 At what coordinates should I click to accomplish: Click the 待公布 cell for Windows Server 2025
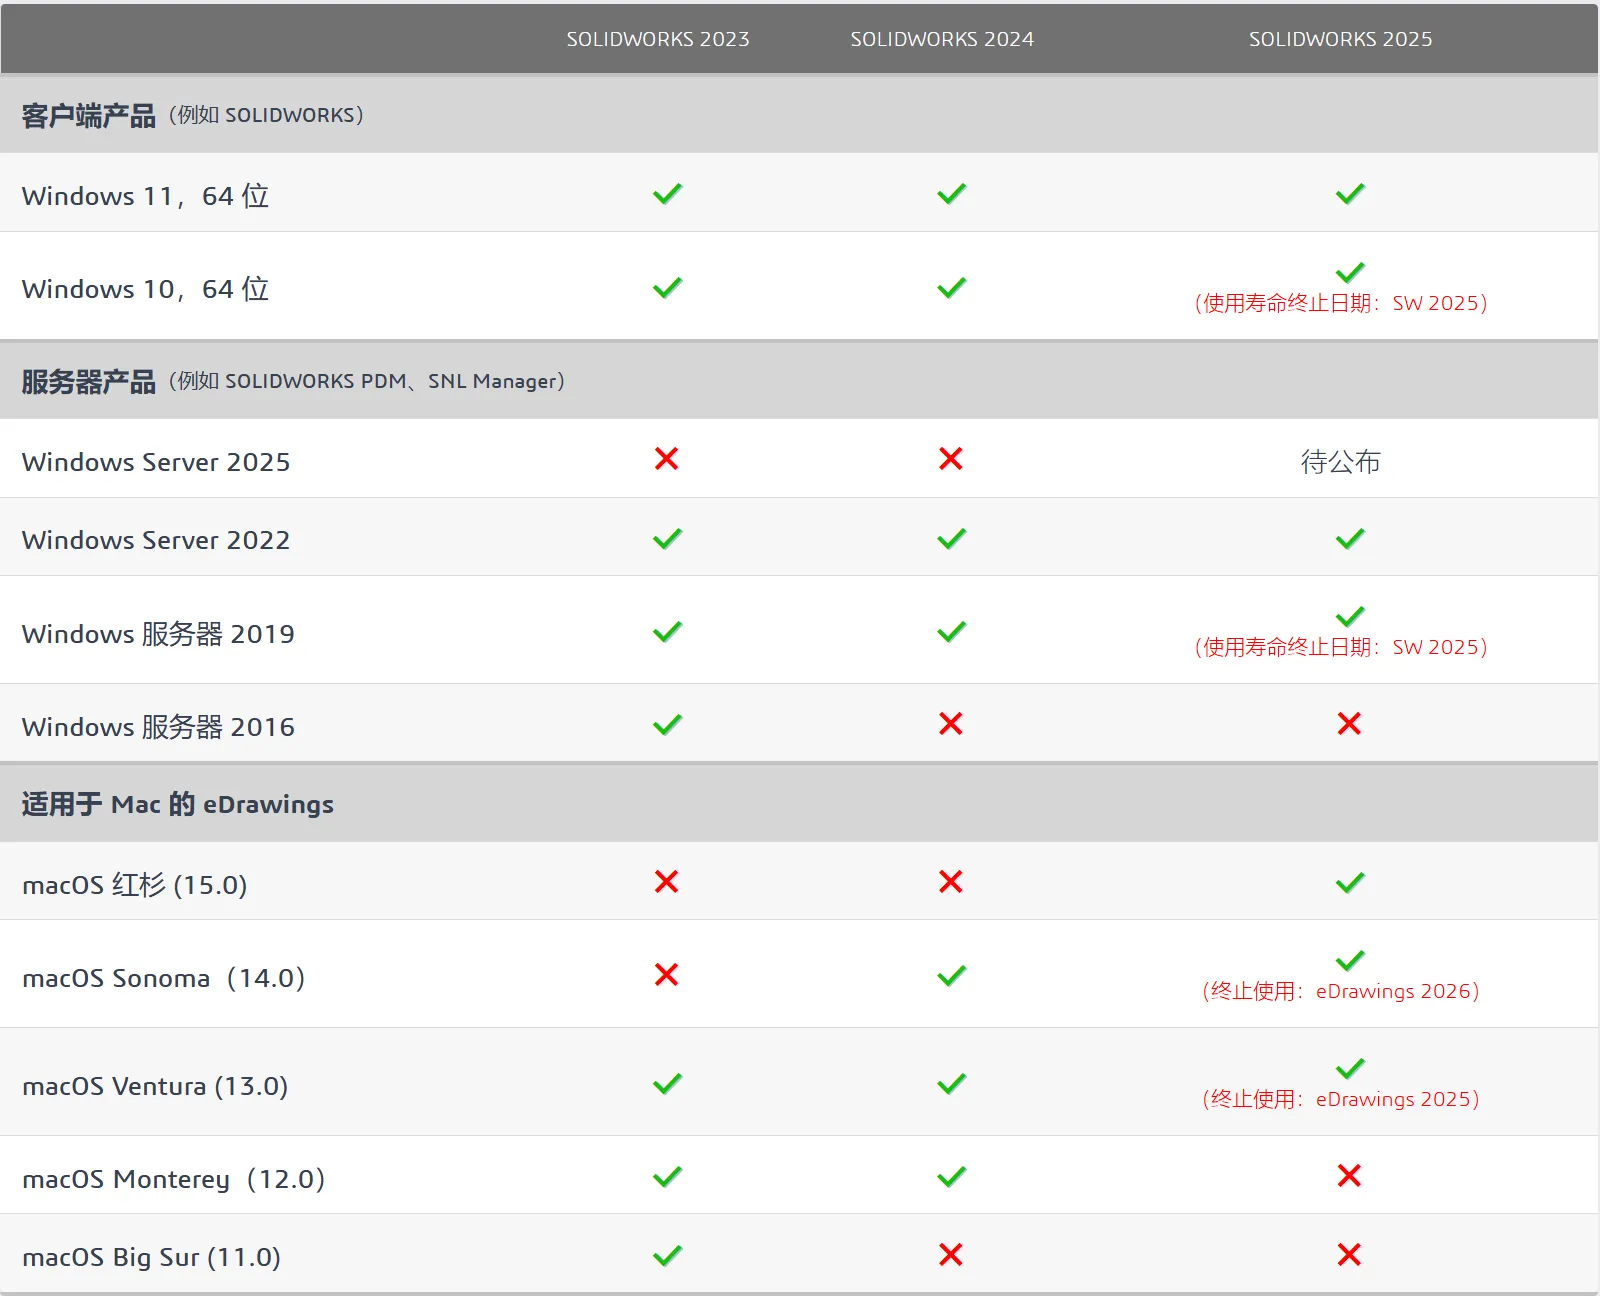[x=1340, y=462]
